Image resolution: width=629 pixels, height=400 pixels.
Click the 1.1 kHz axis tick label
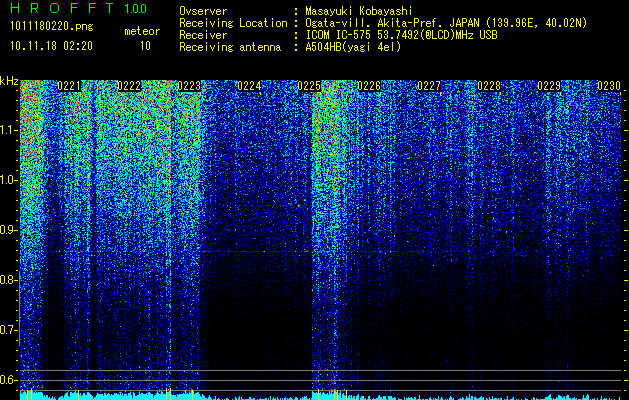tap(9, 130)
